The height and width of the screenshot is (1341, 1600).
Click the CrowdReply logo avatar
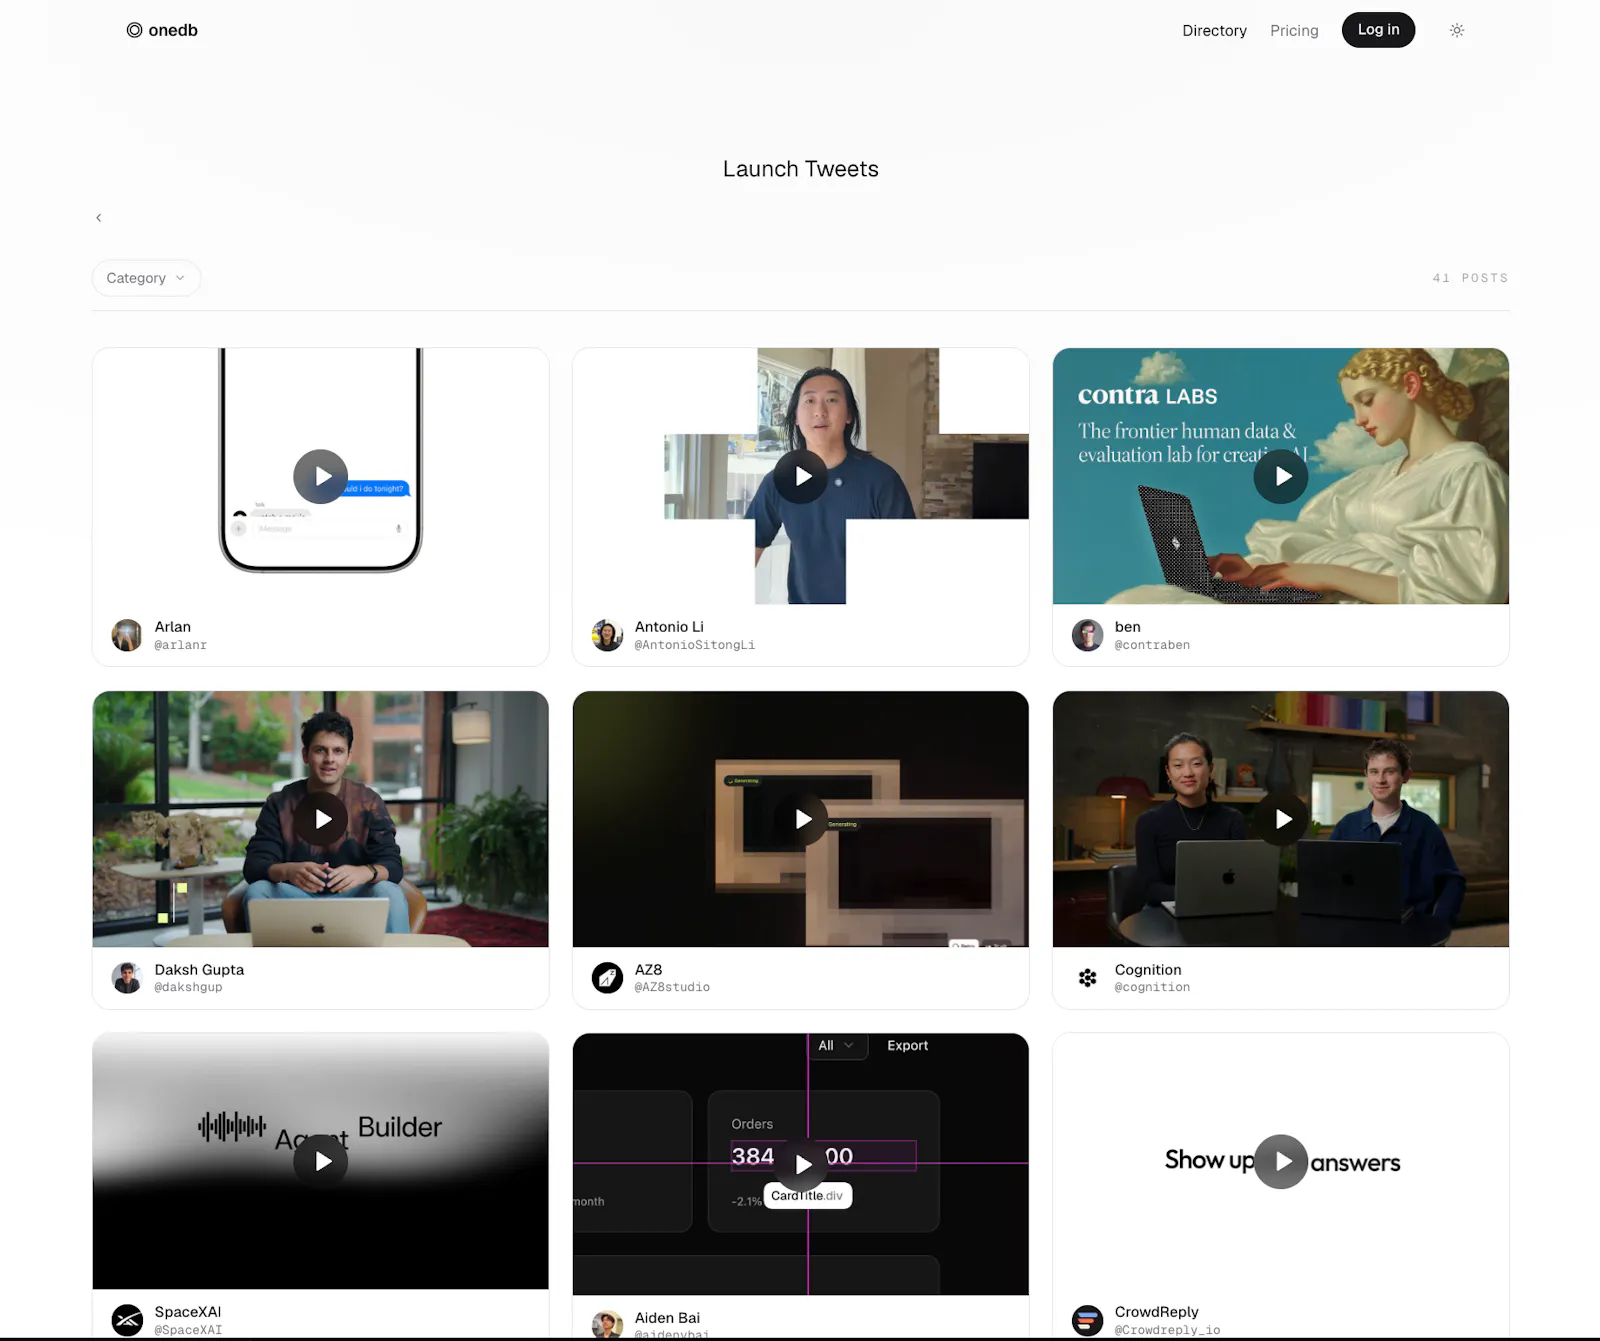point(1087,1320)
